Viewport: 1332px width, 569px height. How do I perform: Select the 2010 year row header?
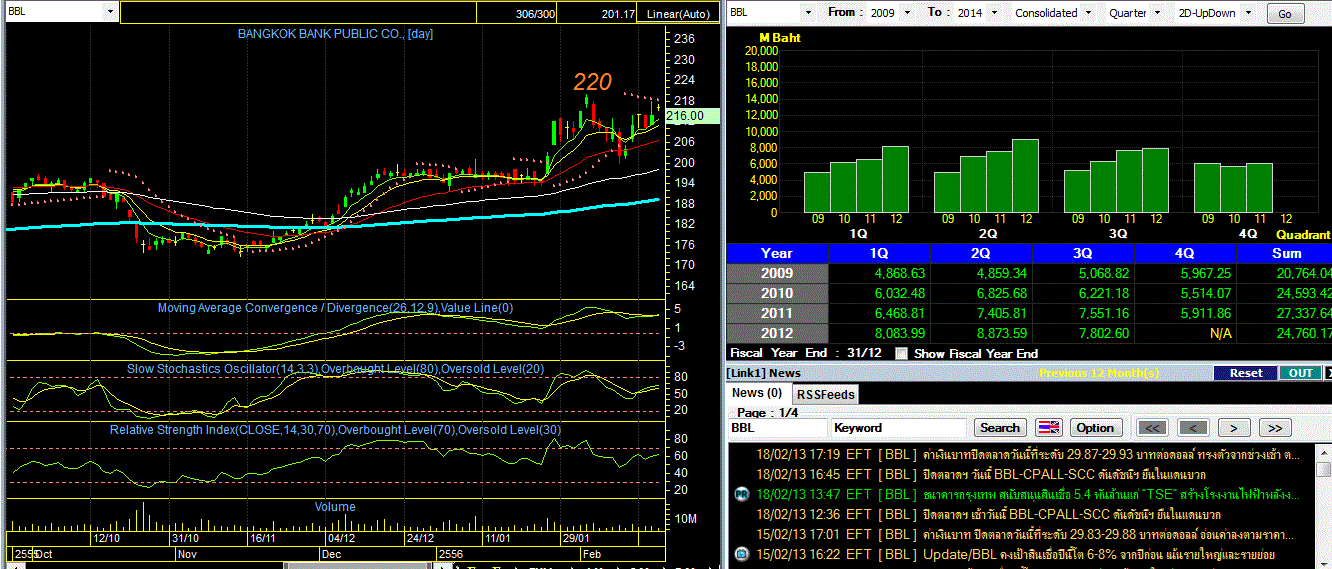[777, 293]
